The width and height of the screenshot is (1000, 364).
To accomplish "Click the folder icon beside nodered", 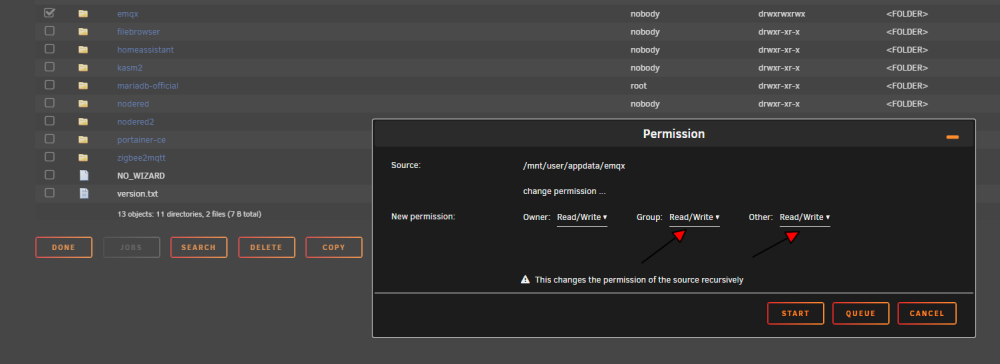I will click(x=83, y=103).
